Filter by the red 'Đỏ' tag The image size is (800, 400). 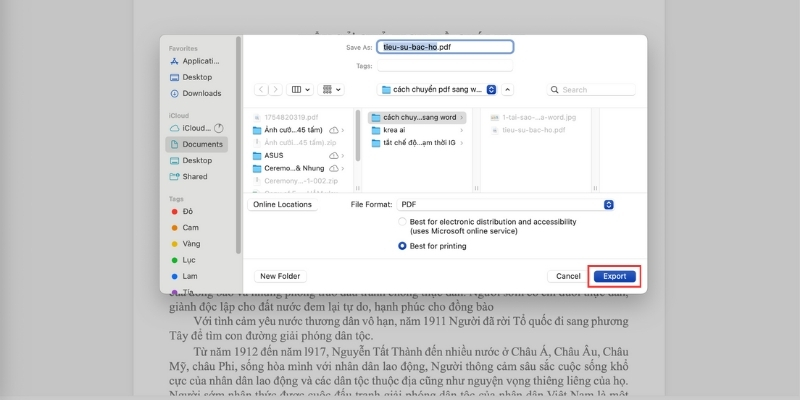187,211
